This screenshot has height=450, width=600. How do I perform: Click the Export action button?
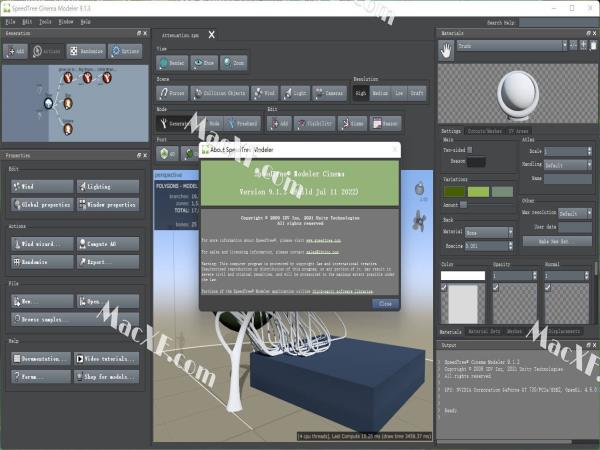coord(108,262)
